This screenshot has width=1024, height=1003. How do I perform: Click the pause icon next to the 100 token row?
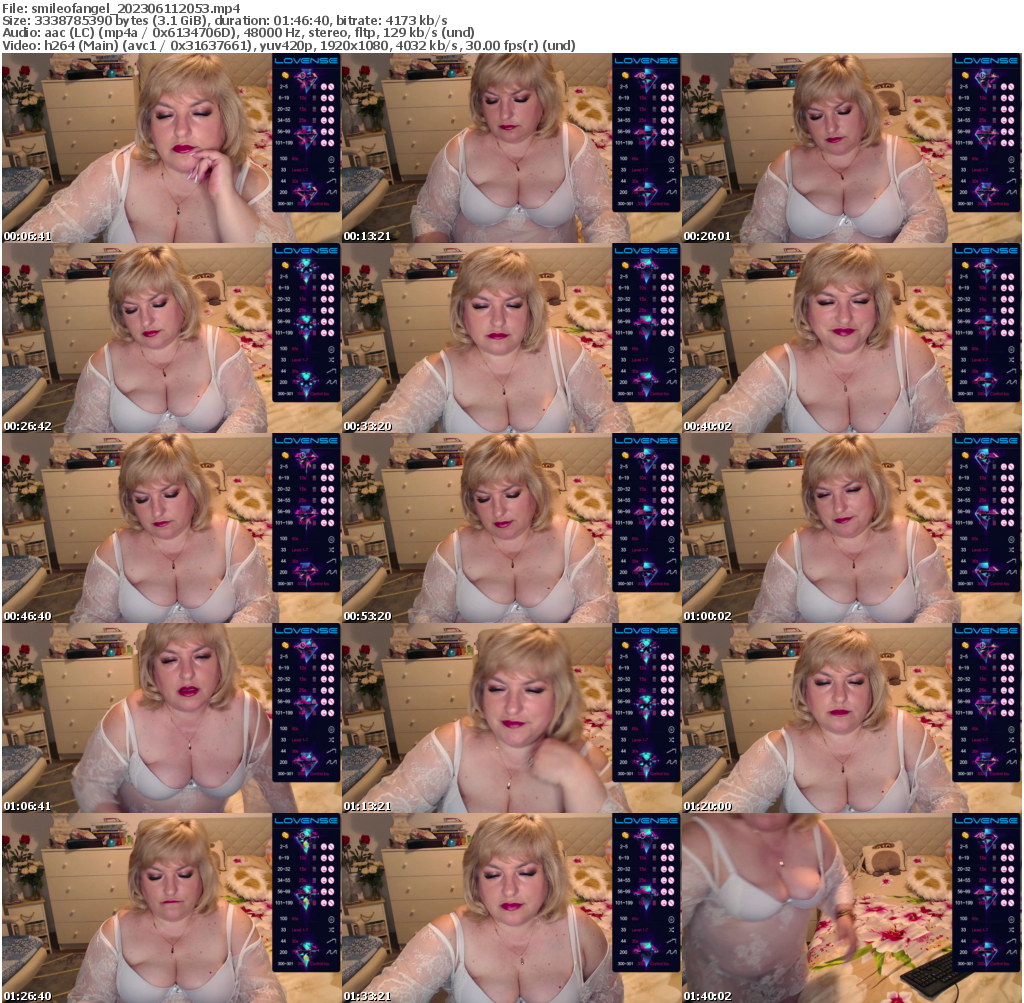[331, 159]
